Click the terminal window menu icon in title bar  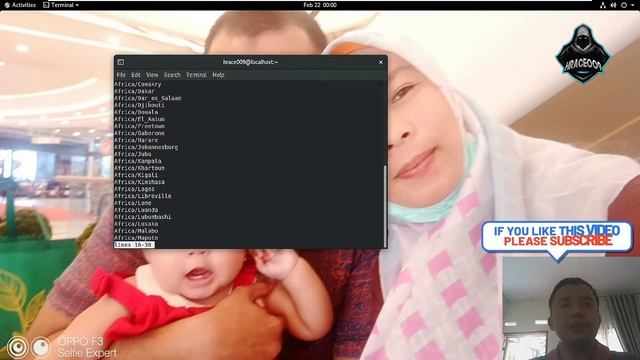pos(120,62)
